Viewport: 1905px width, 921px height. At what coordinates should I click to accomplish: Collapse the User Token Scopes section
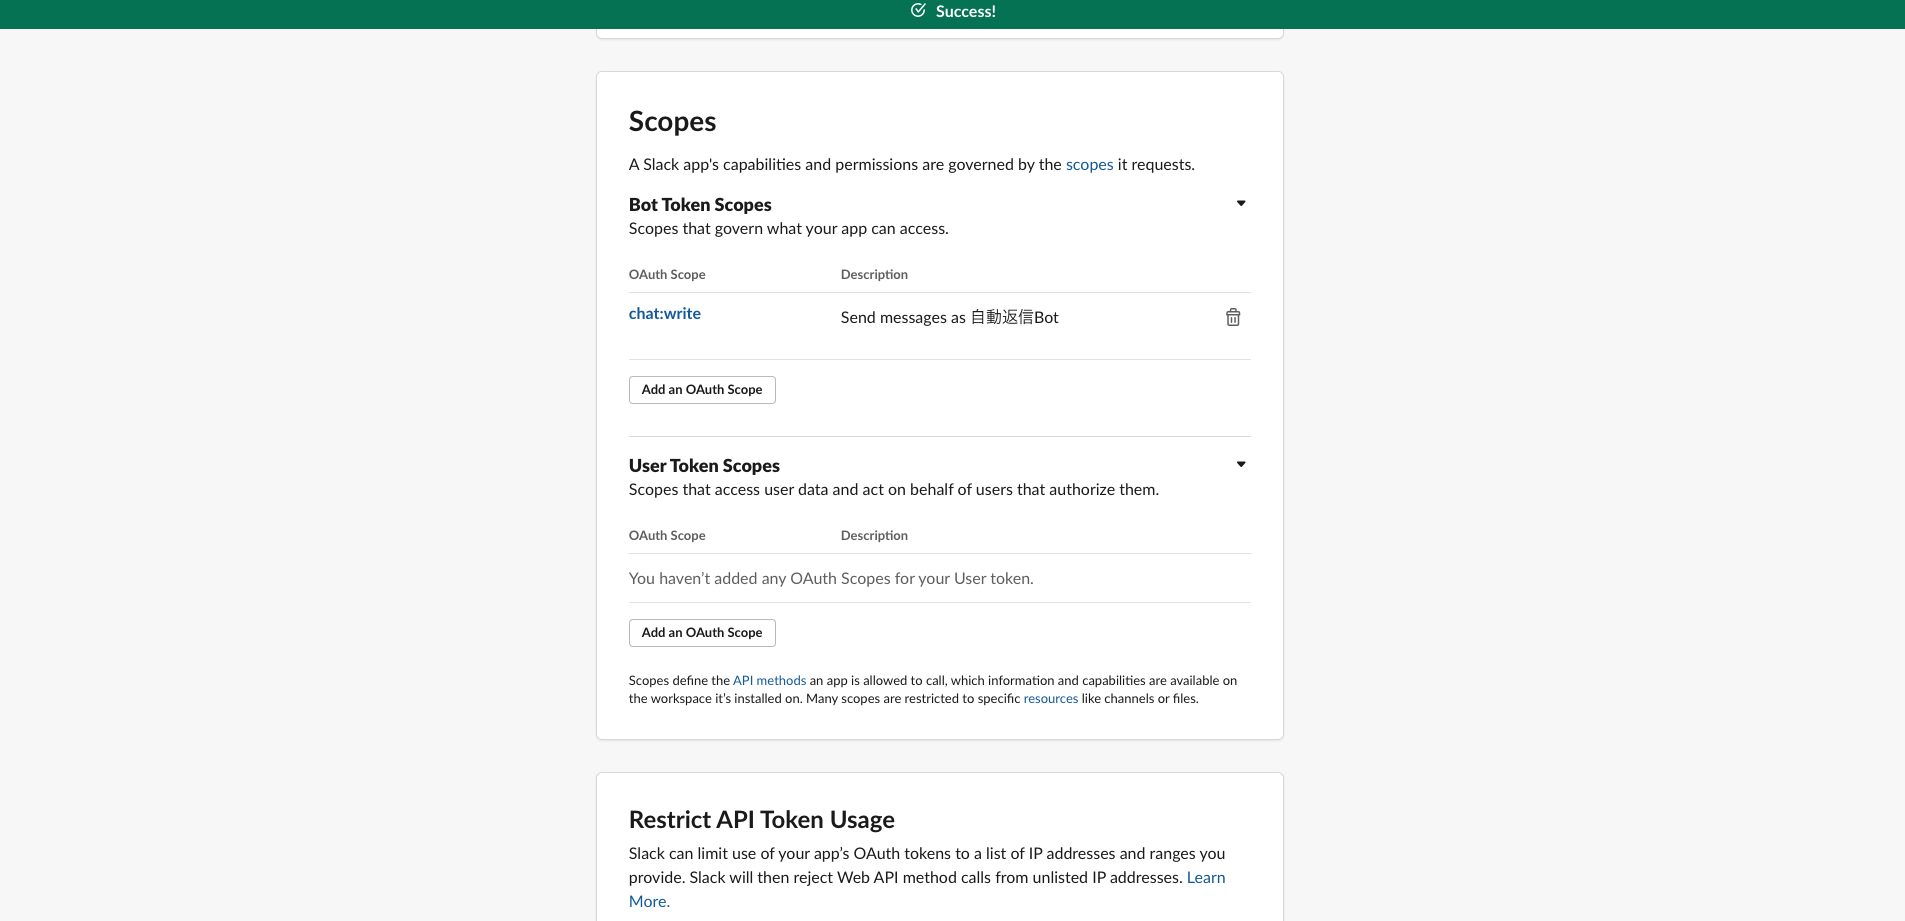[1239, 464]
